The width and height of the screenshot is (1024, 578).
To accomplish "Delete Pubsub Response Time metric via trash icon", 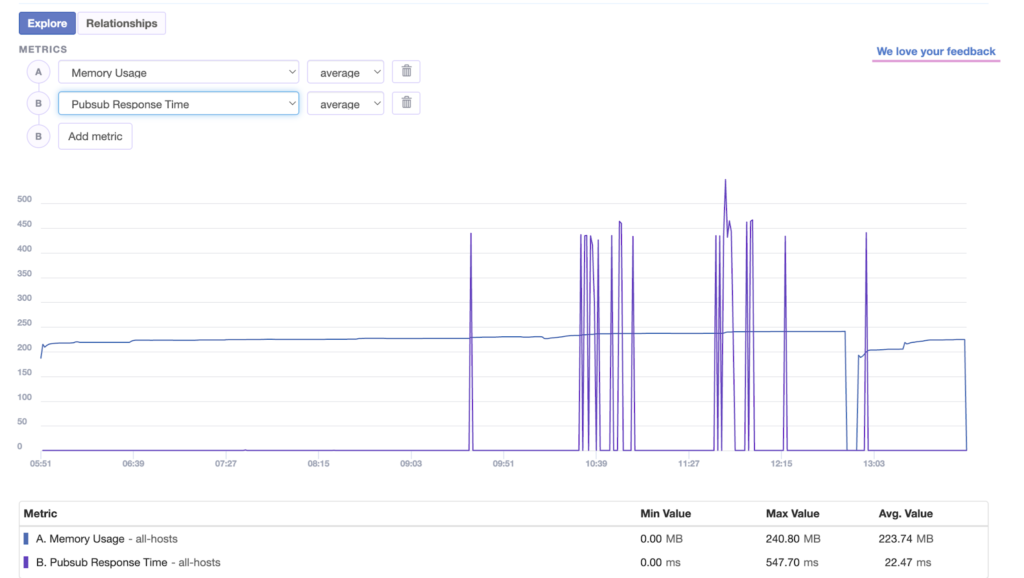I will [406, 103].
